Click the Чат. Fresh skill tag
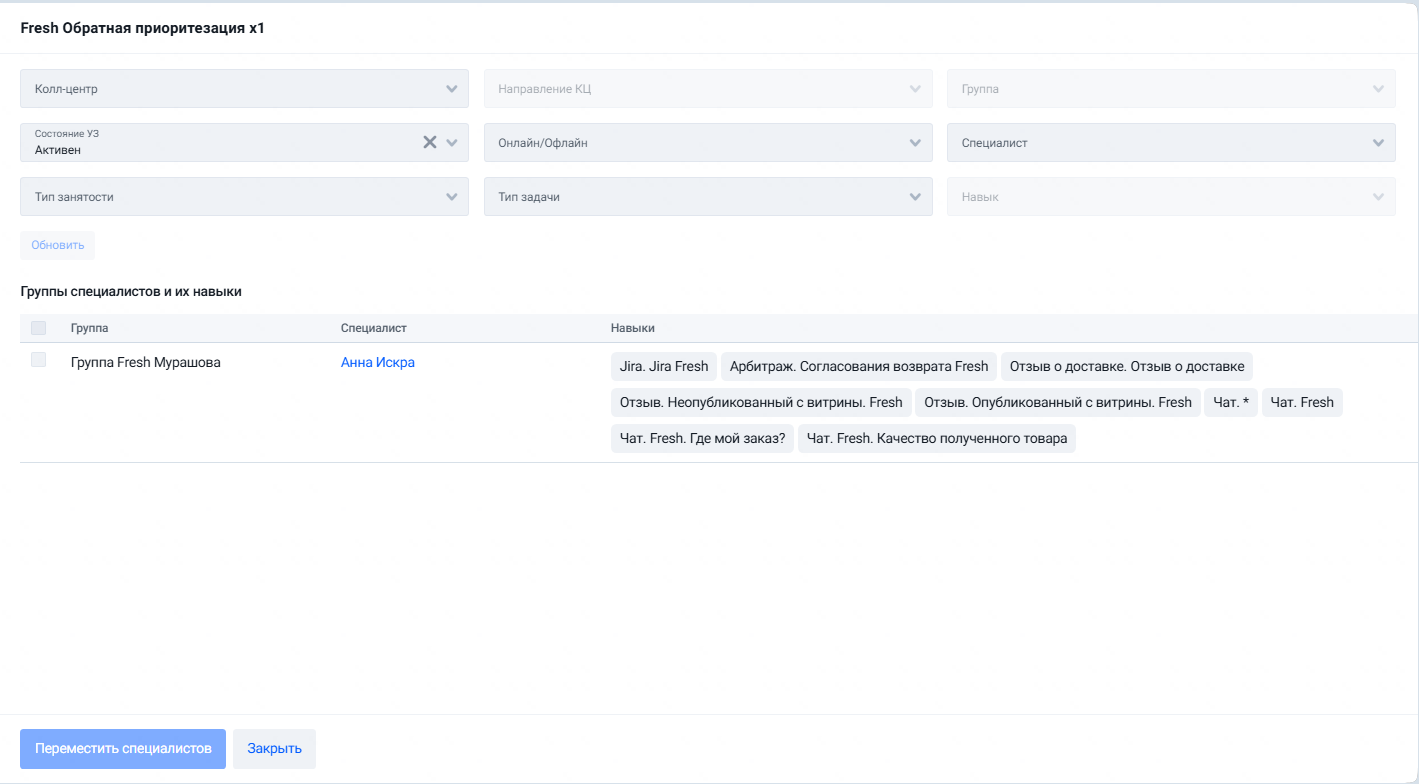Screen dimensions: 1419x784 tap(1302, 402)
